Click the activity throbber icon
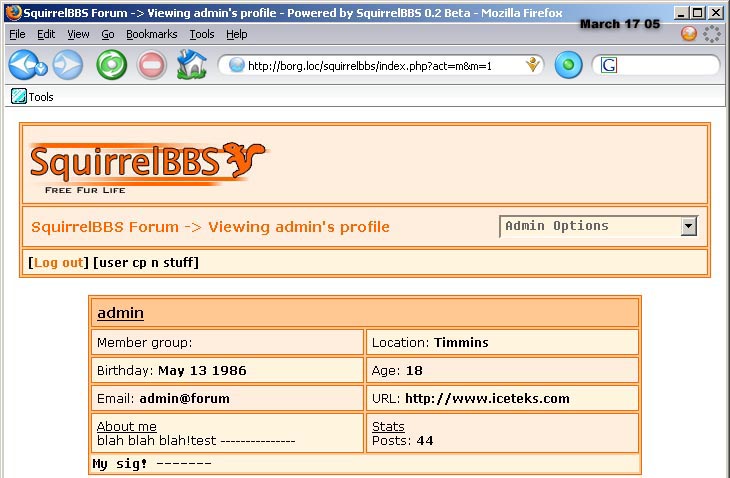The height and width of the screenshot is (478, 730). 711,34
